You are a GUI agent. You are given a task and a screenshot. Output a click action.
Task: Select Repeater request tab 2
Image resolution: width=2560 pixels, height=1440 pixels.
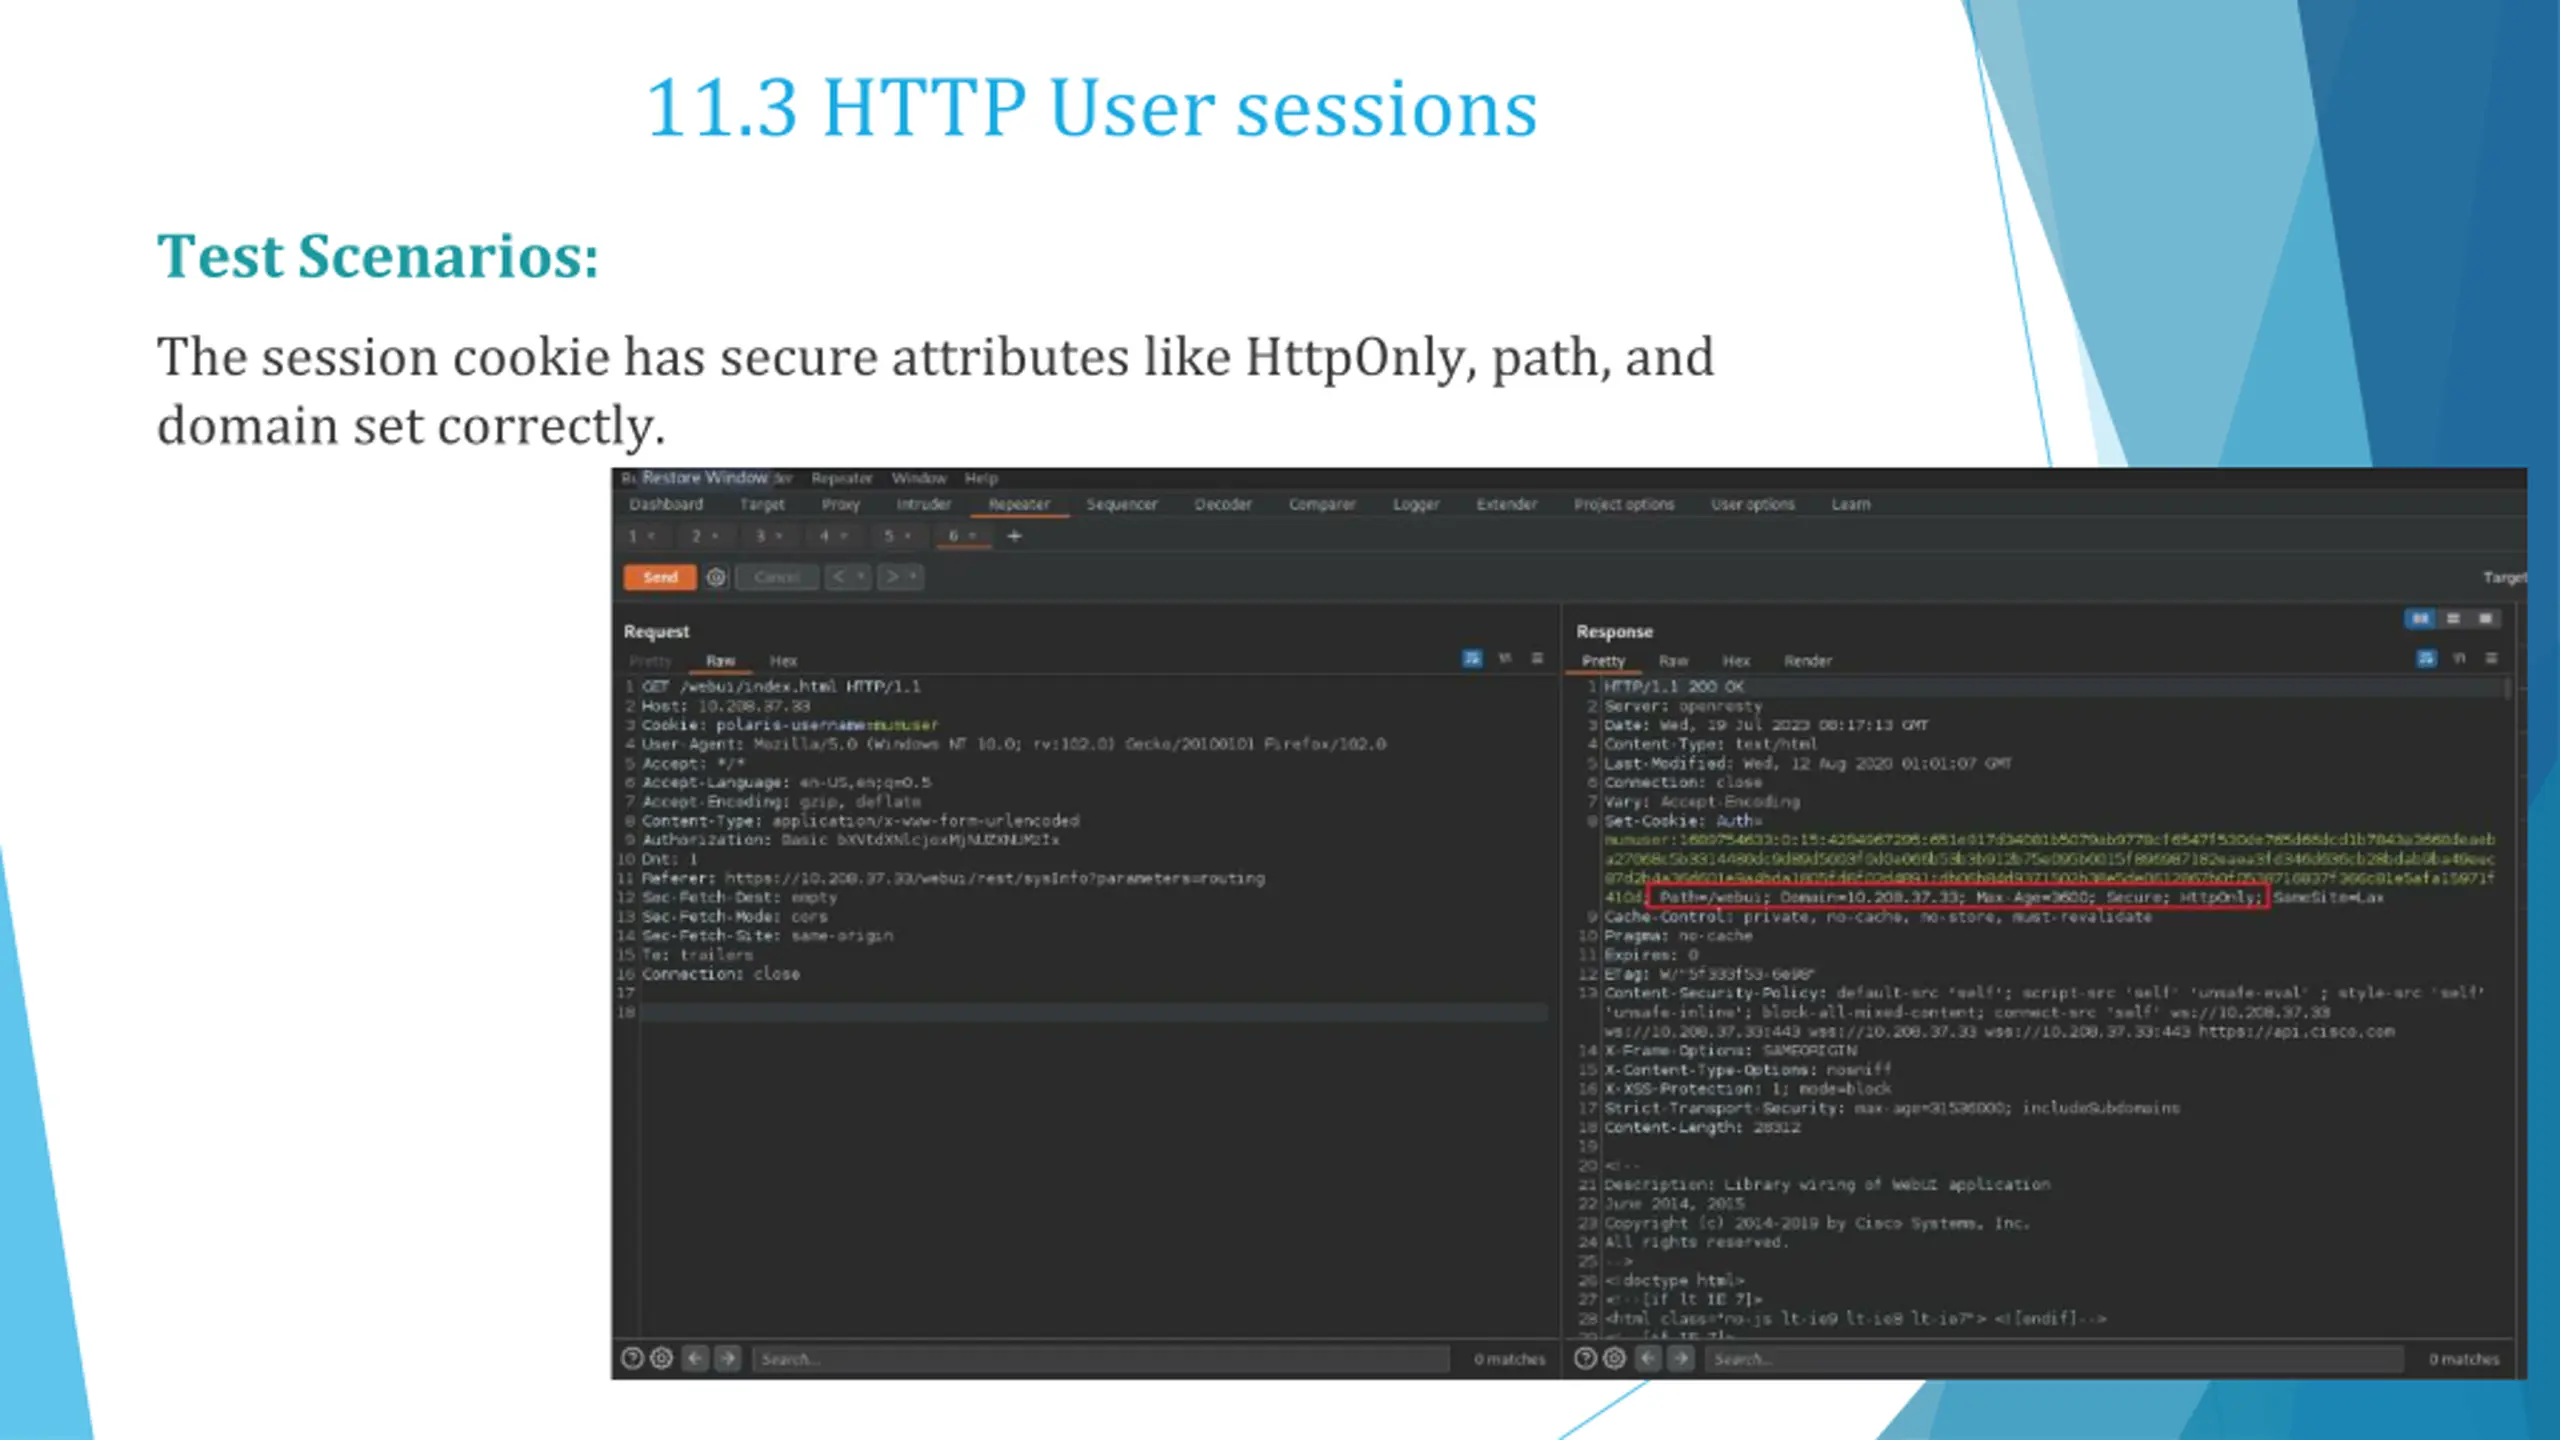[705, 536]
